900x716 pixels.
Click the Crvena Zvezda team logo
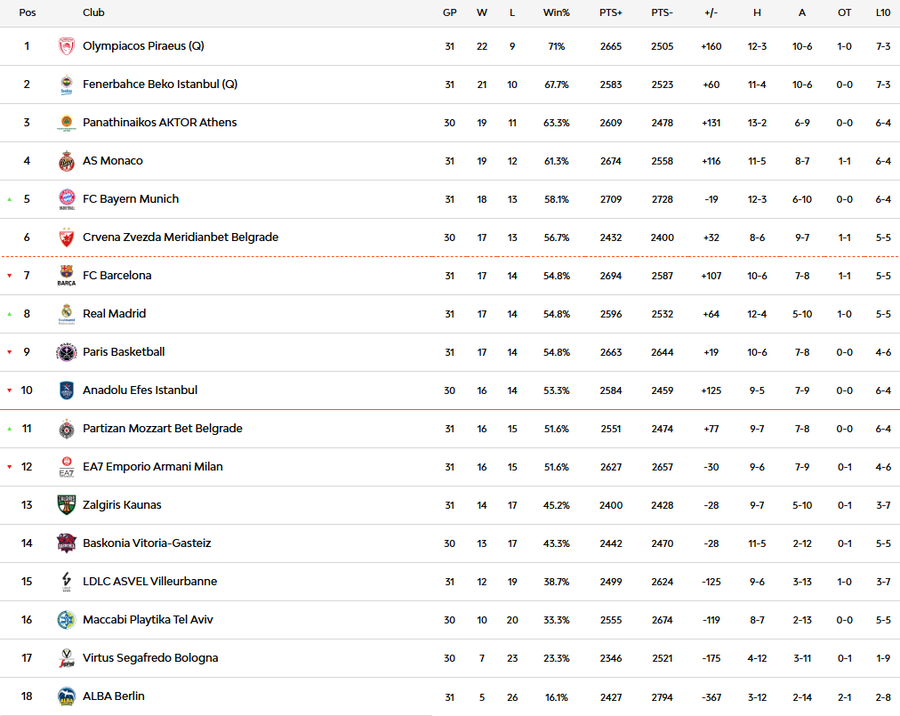click(66, 238)
